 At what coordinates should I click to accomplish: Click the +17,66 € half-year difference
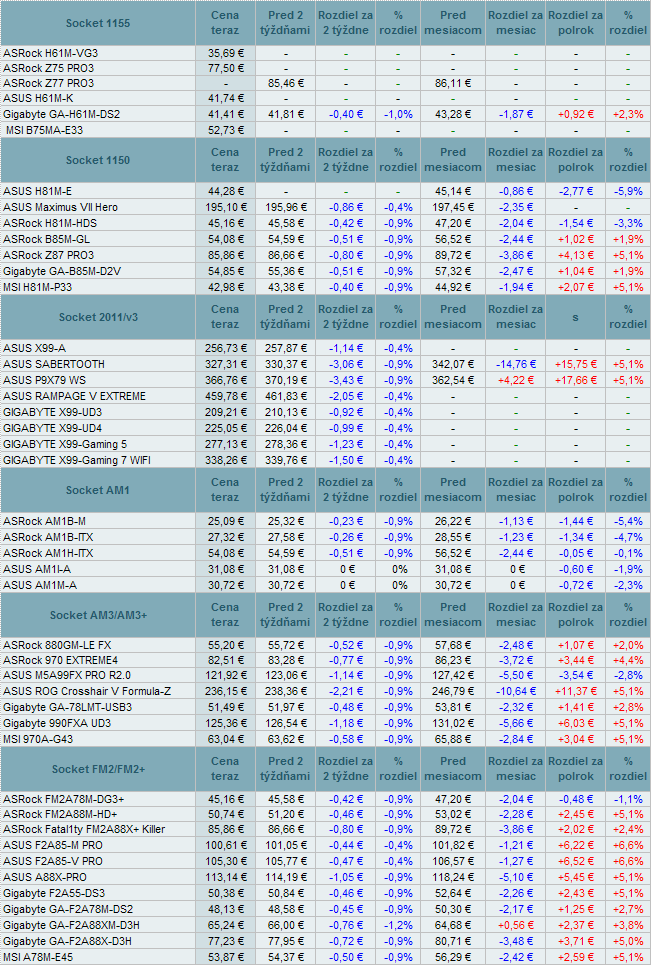pos(575,380)
